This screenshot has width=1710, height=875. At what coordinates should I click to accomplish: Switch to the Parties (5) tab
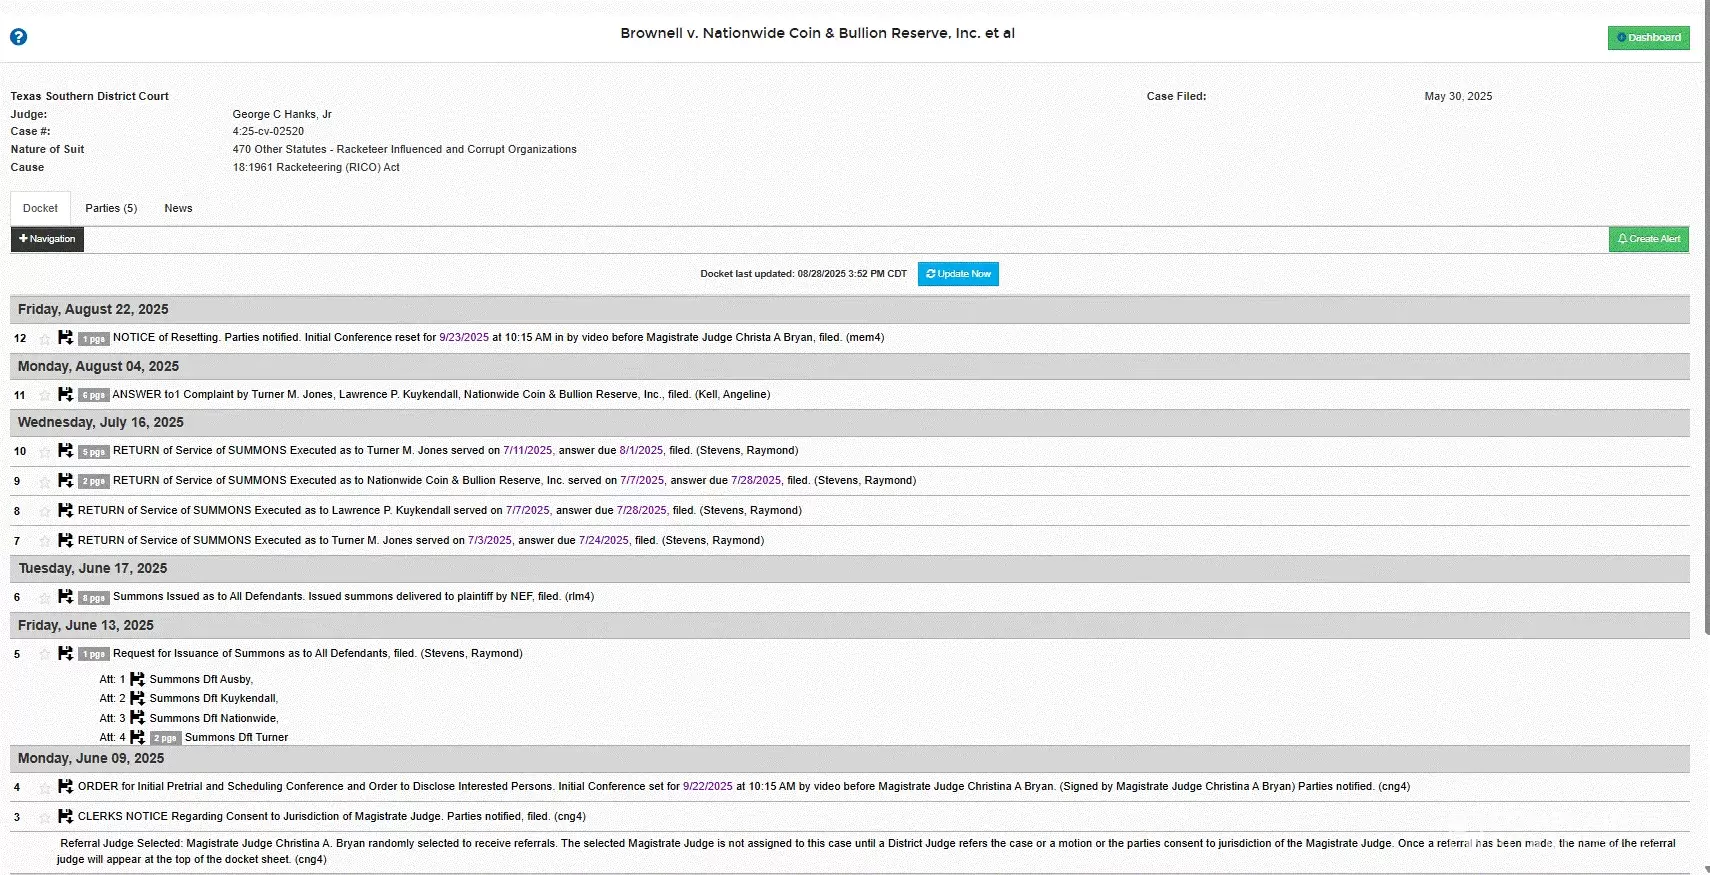tap(111, 208)
